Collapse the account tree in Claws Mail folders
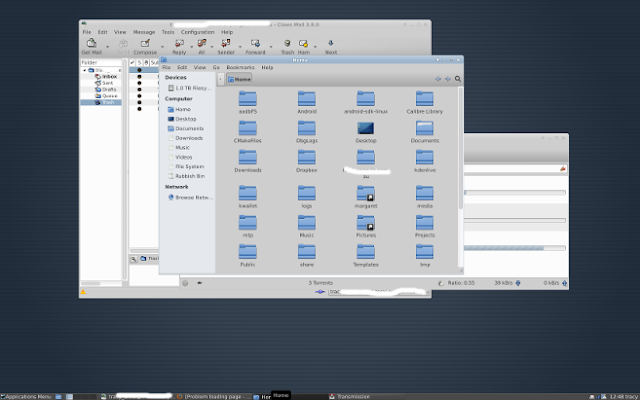This screenshot has width=640, height=400. point(84,70)
